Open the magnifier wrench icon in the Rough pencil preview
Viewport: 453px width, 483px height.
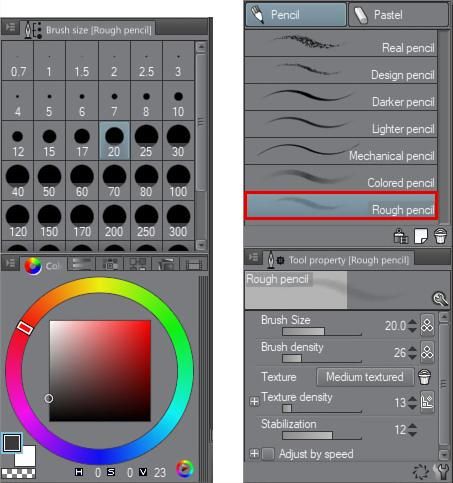[x=440, y=299]
